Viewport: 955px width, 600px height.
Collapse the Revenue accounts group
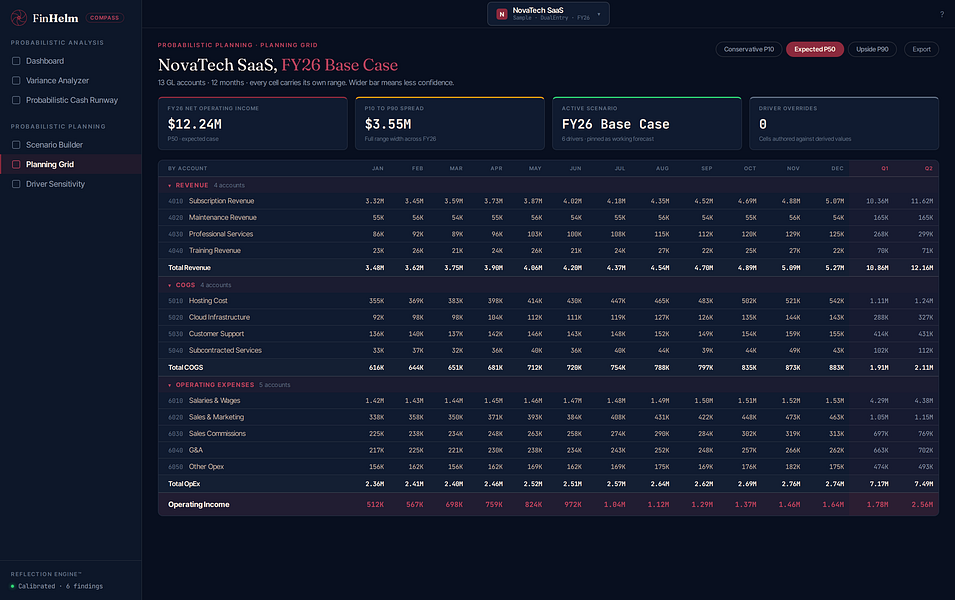(169, 186)
